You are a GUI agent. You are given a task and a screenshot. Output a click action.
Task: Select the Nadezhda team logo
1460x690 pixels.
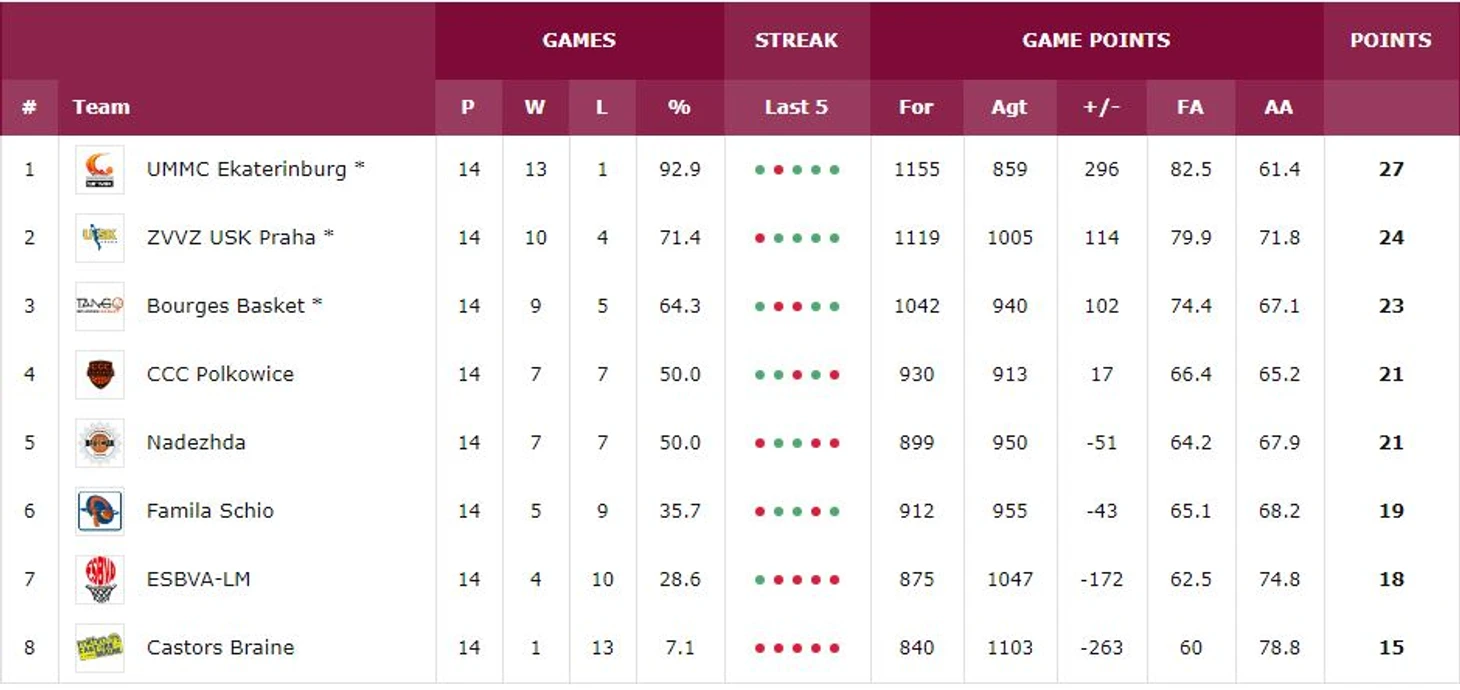click(100, 443)
